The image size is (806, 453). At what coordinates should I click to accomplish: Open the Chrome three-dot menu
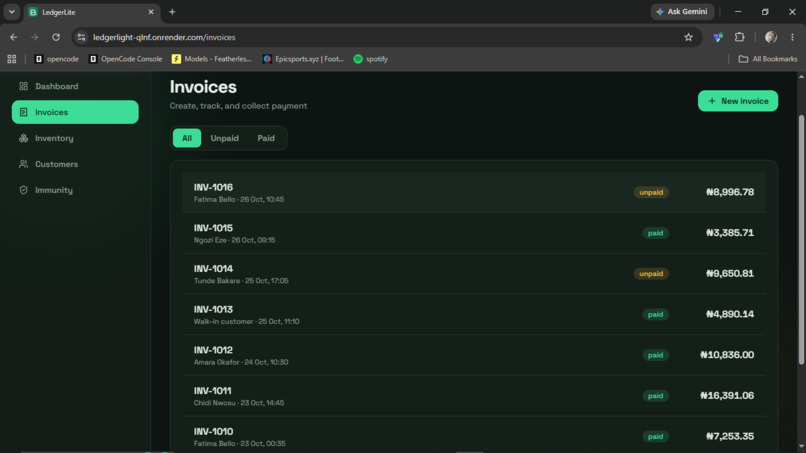point(792,37)
